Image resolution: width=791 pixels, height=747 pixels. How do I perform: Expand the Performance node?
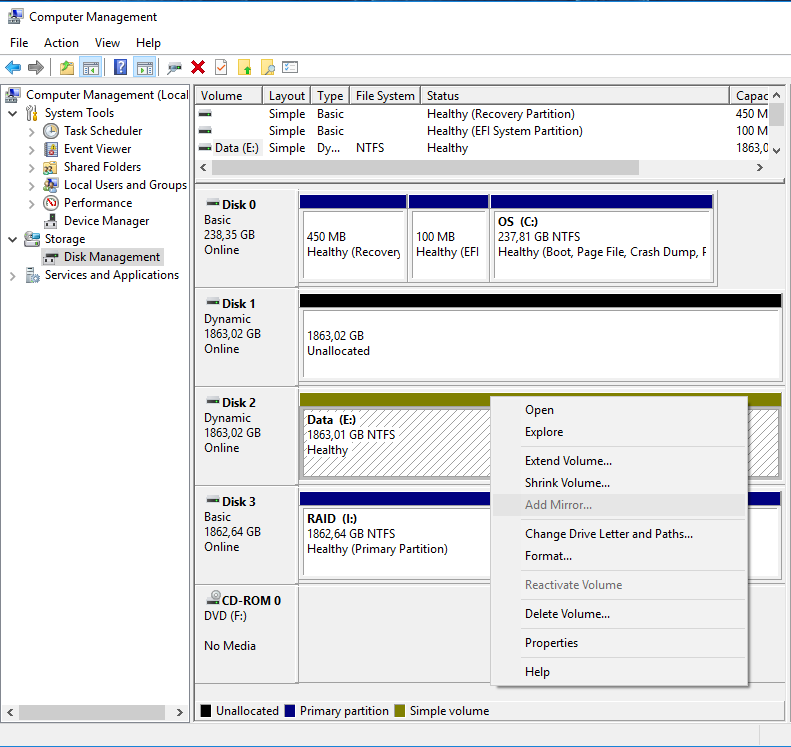point(31,204)
